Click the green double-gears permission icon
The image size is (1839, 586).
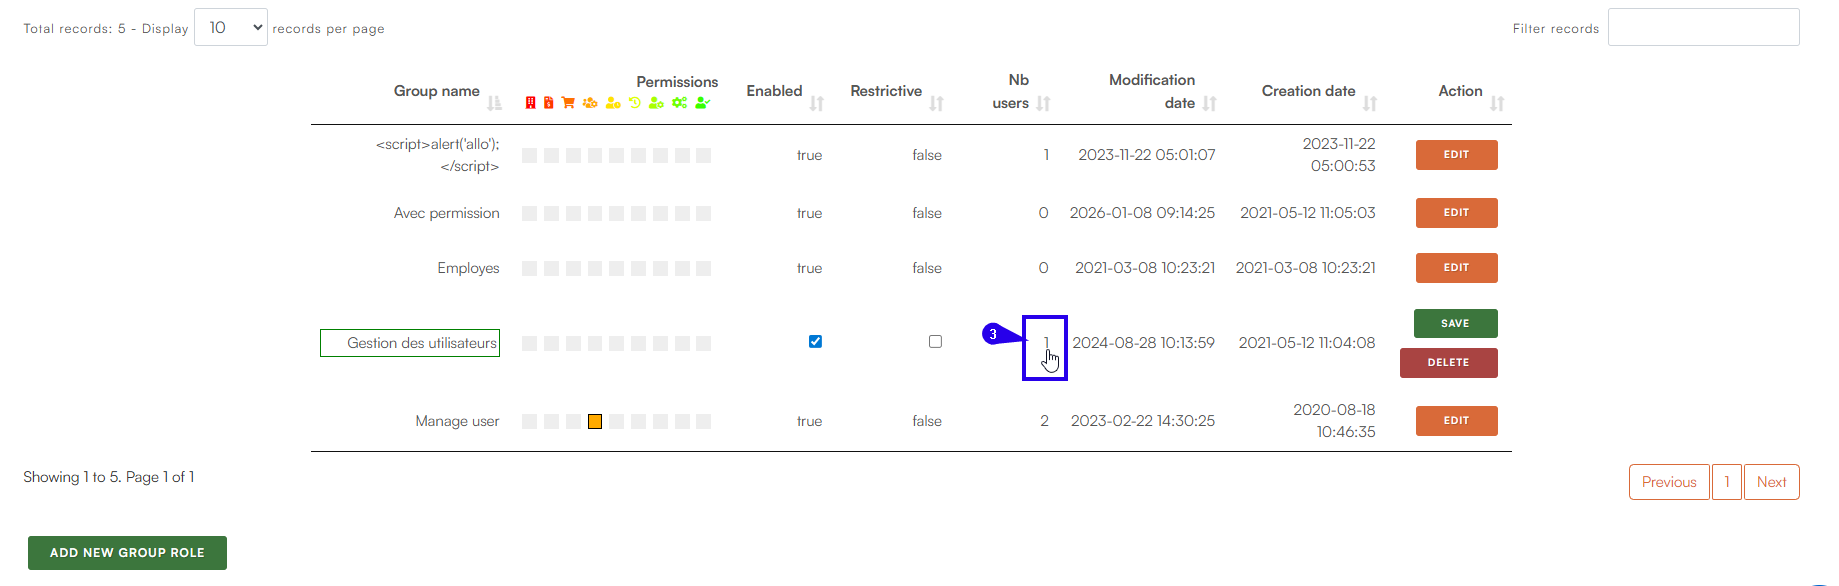[680, 103]
